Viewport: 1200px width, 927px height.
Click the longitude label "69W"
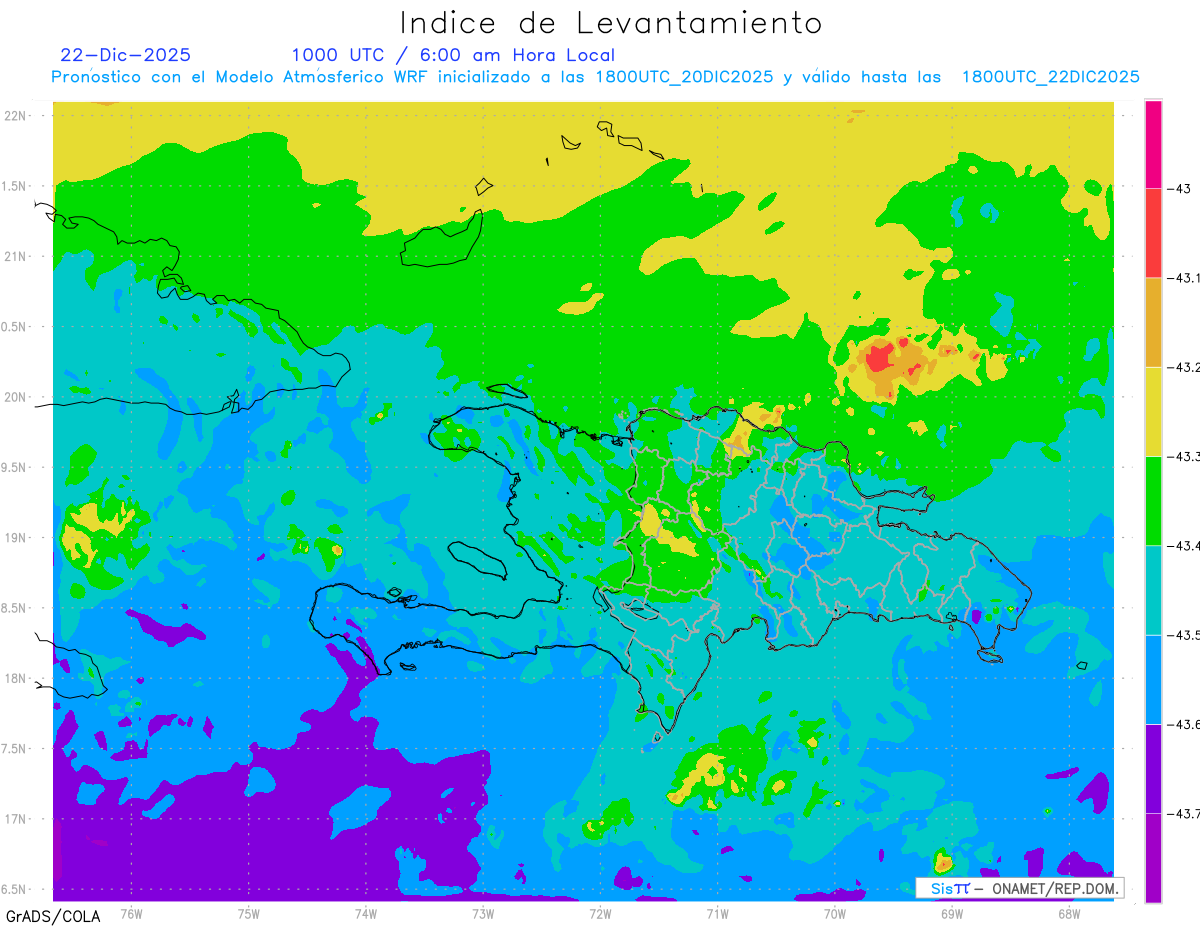click(952, 912)
